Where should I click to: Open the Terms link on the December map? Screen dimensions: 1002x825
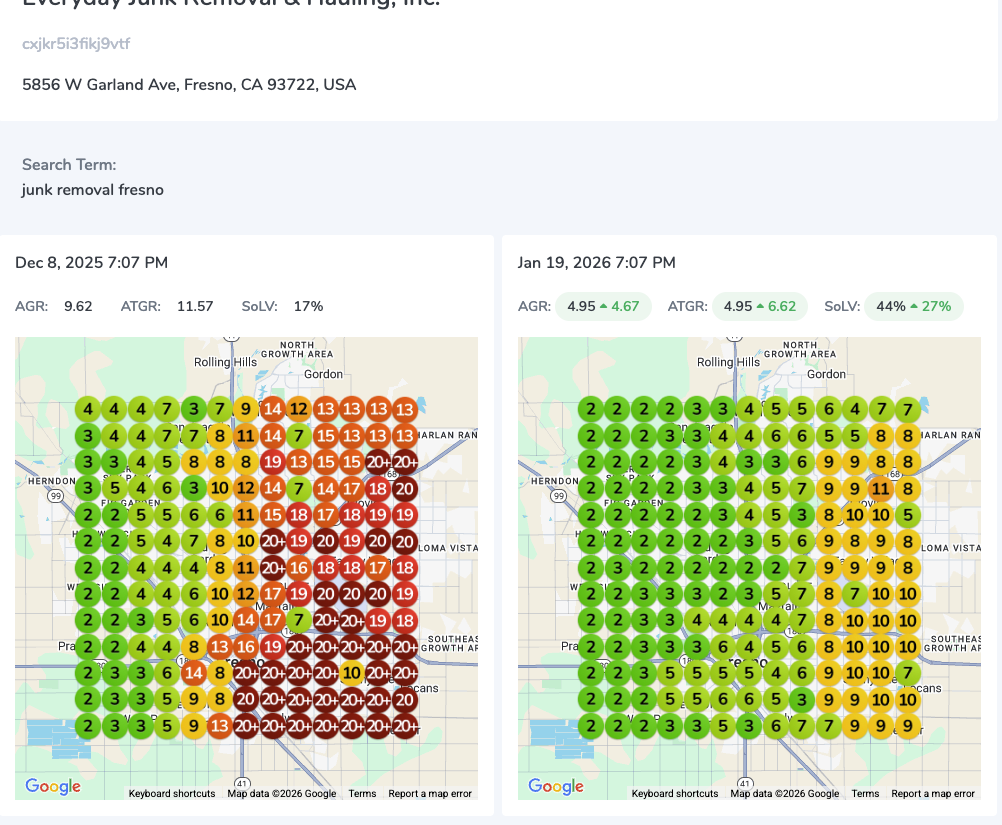pos(362,793)
